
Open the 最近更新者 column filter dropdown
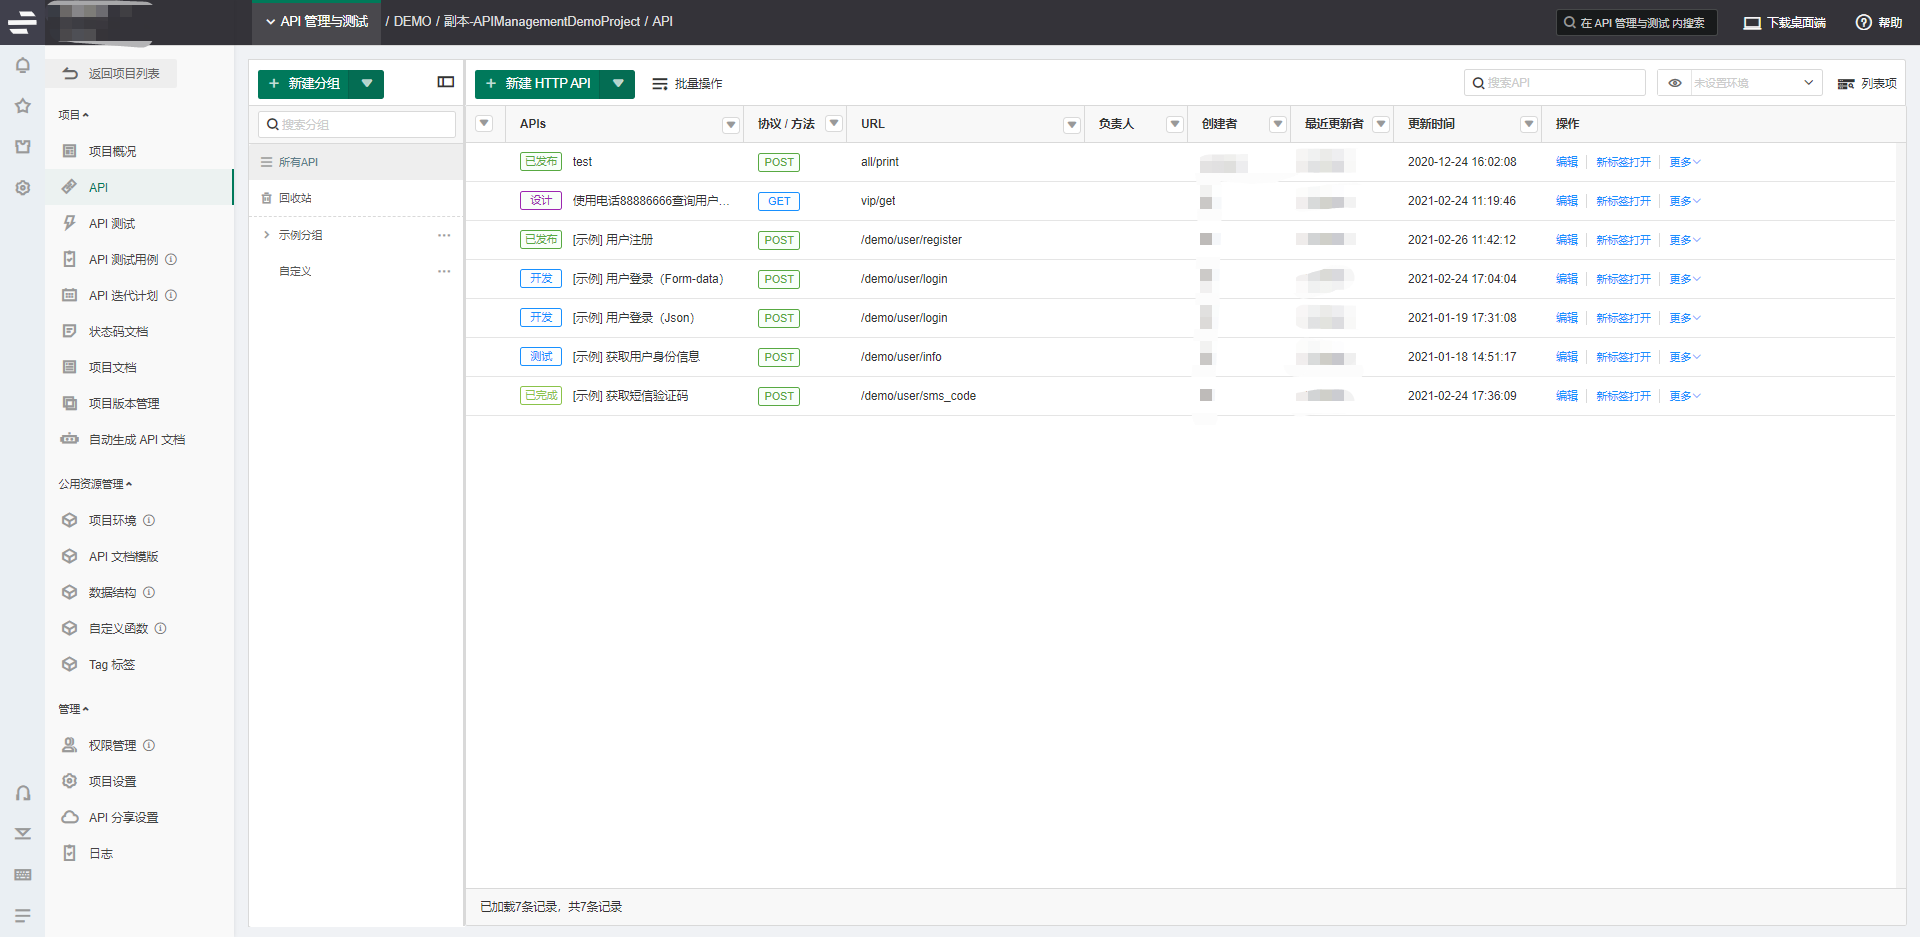click(x=1381, y=124)
